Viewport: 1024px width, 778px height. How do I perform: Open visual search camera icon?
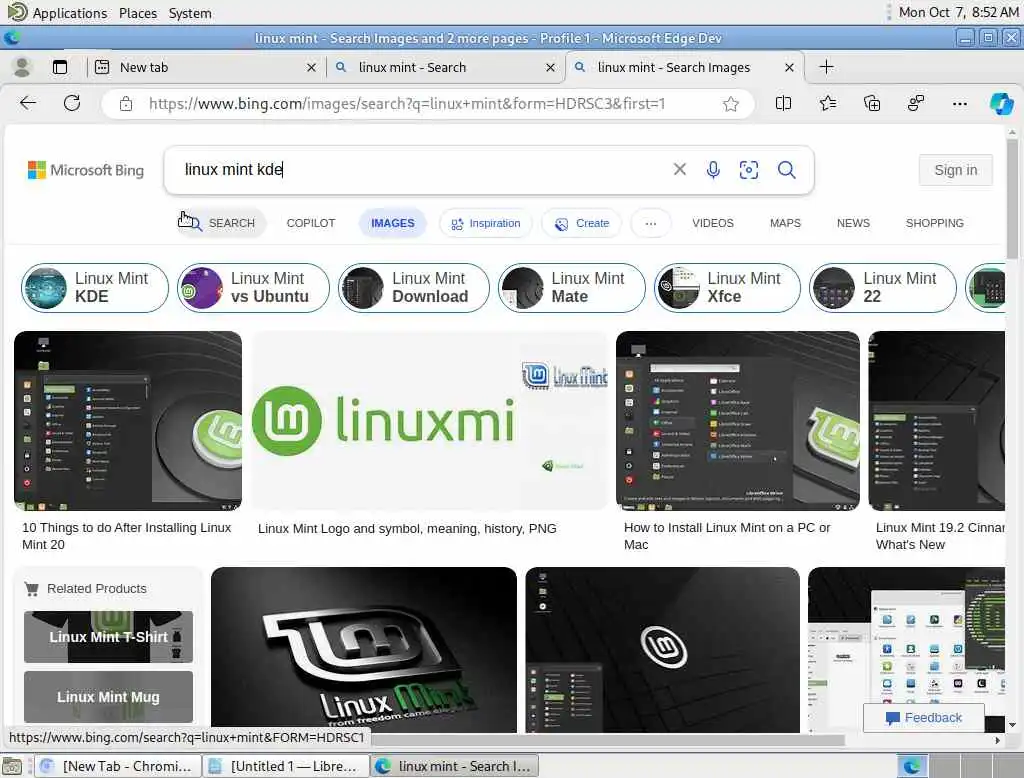point(748,170)
